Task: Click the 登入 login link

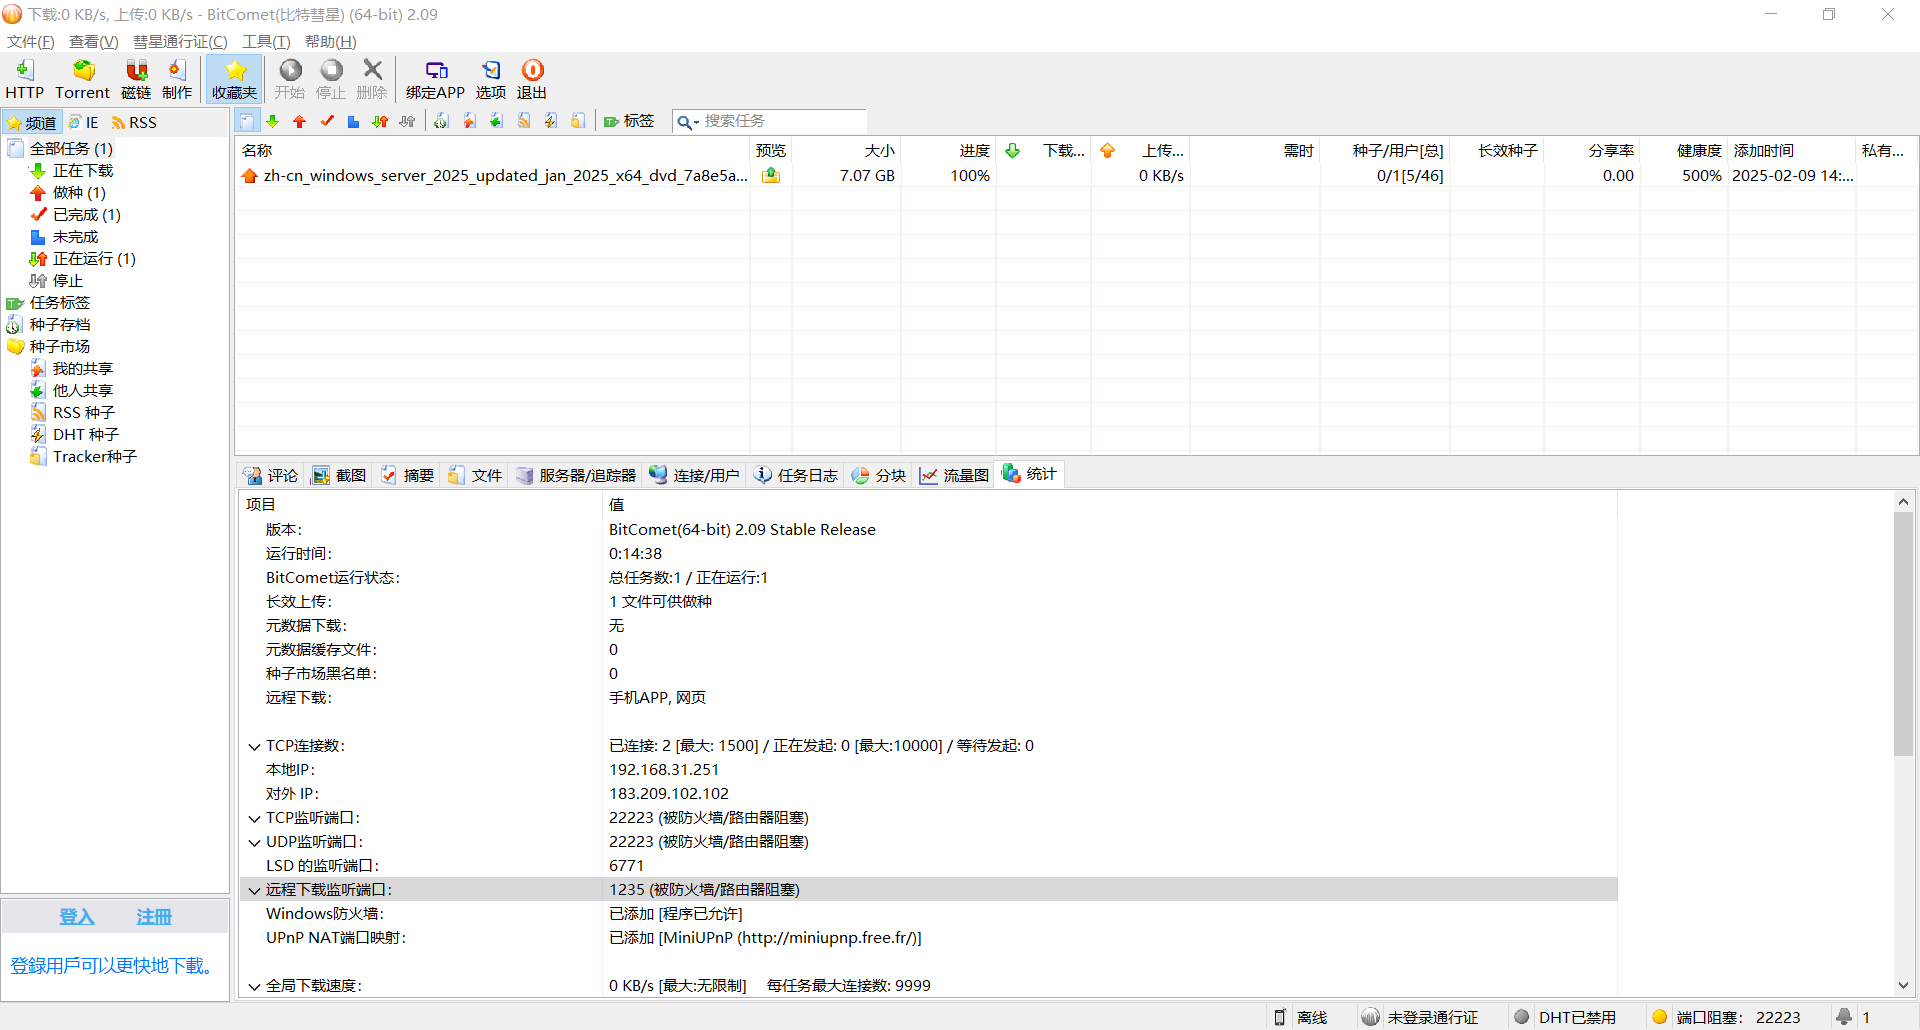Action: (x=77, y=917)
